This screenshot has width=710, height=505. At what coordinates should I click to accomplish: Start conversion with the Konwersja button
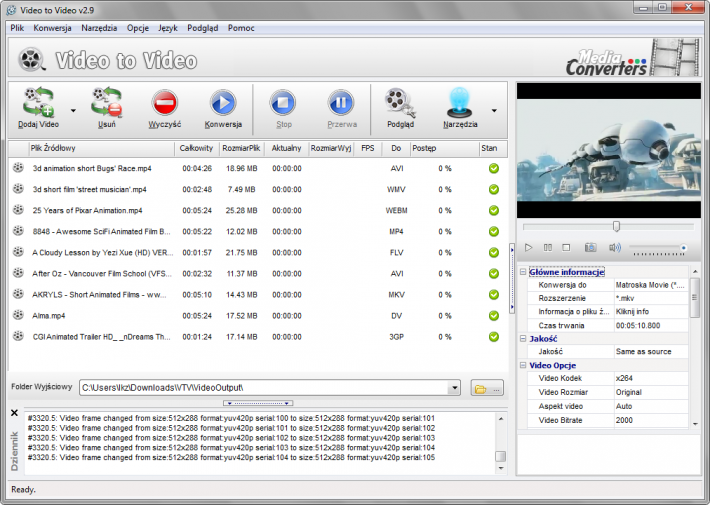223,108
